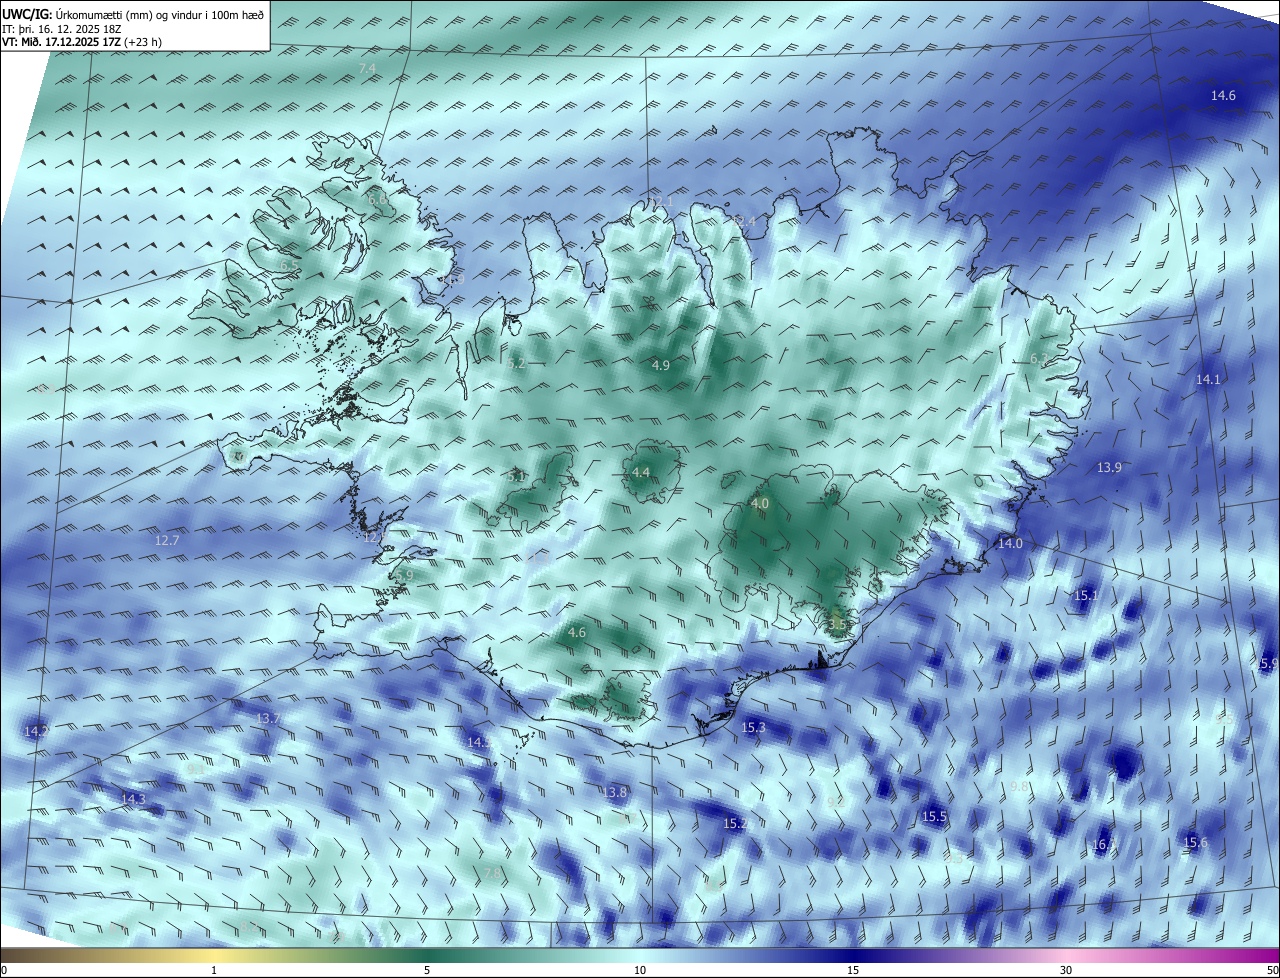Click the 14.6 value in the northeast corner
1280x978 pixels.
(x=1223, y=95)
